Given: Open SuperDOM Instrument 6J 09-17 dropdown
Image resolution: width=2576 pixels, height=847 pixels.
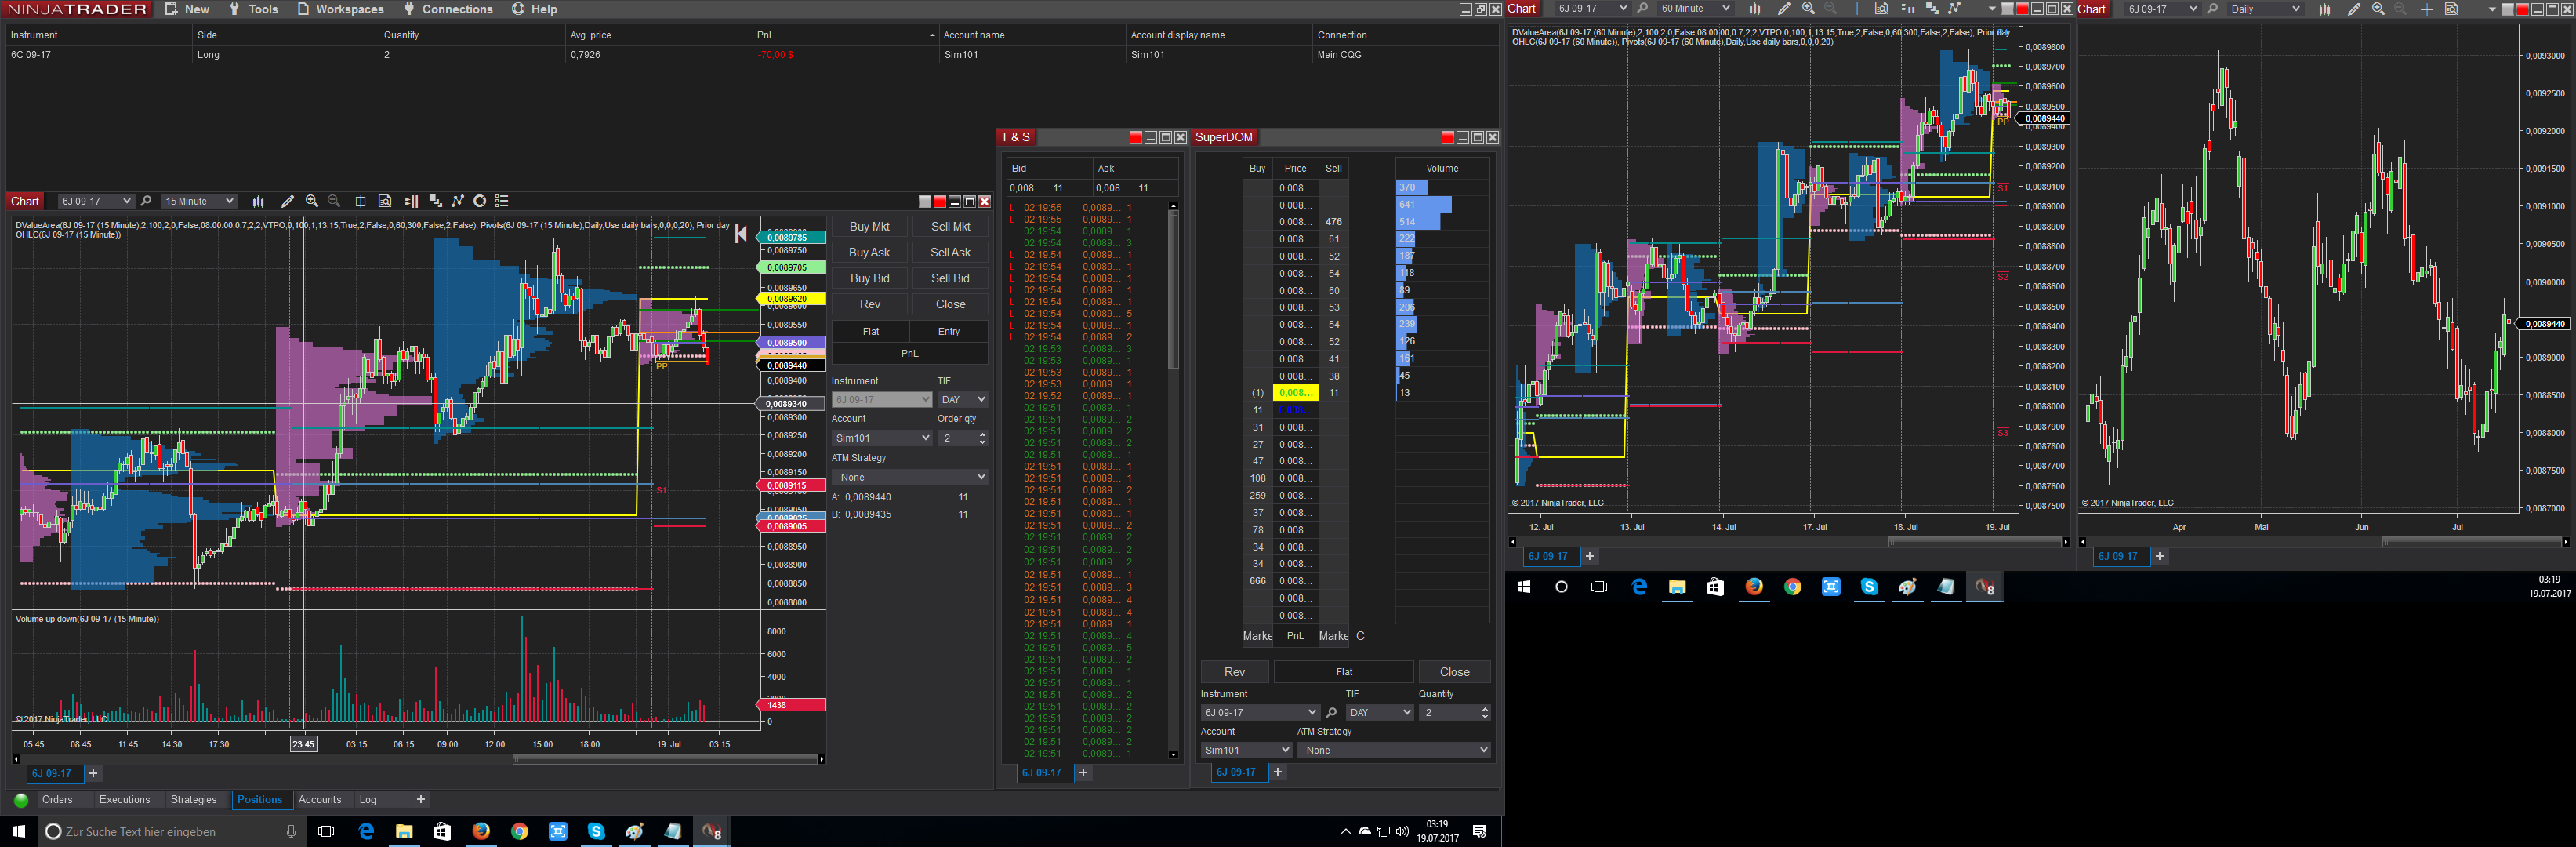Looking at the screenshot, I should 1260,713.
